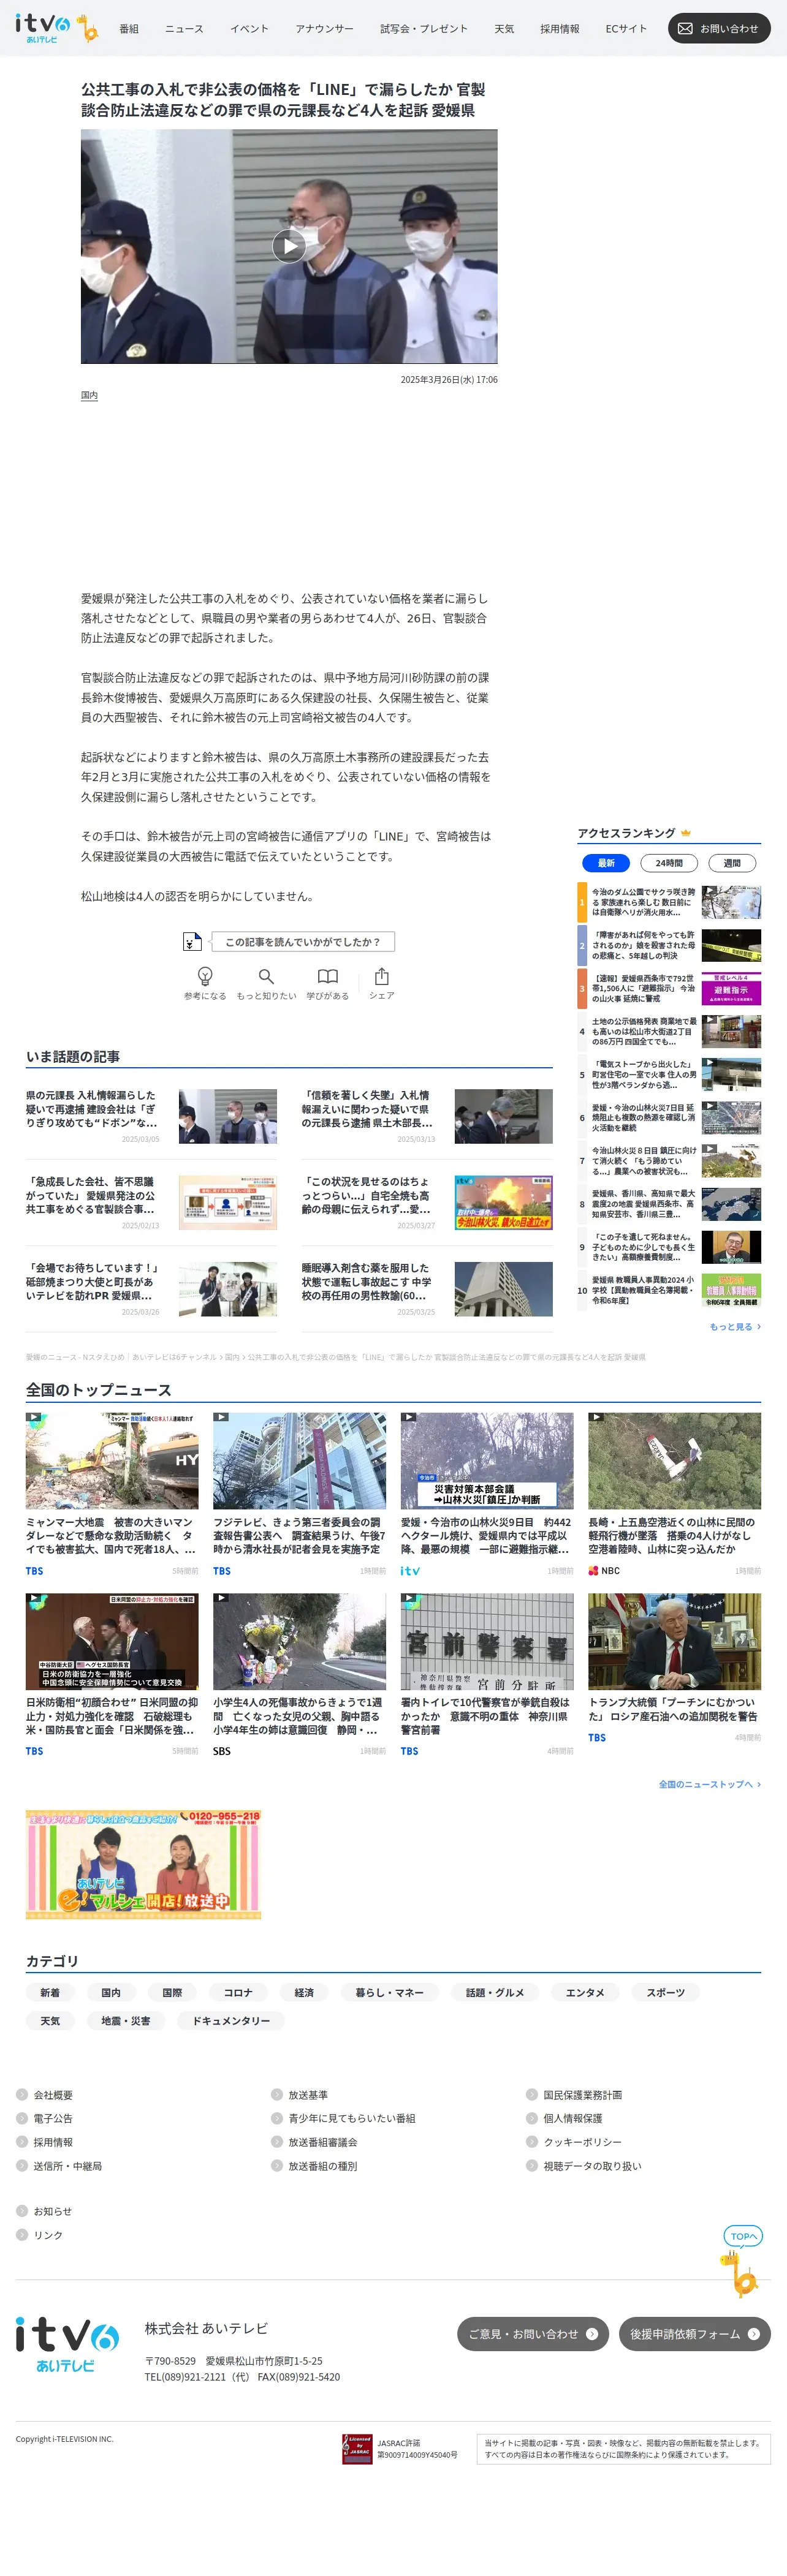
Task: Click 全国のニューストップへ link
Action: tap(709, 1784)
